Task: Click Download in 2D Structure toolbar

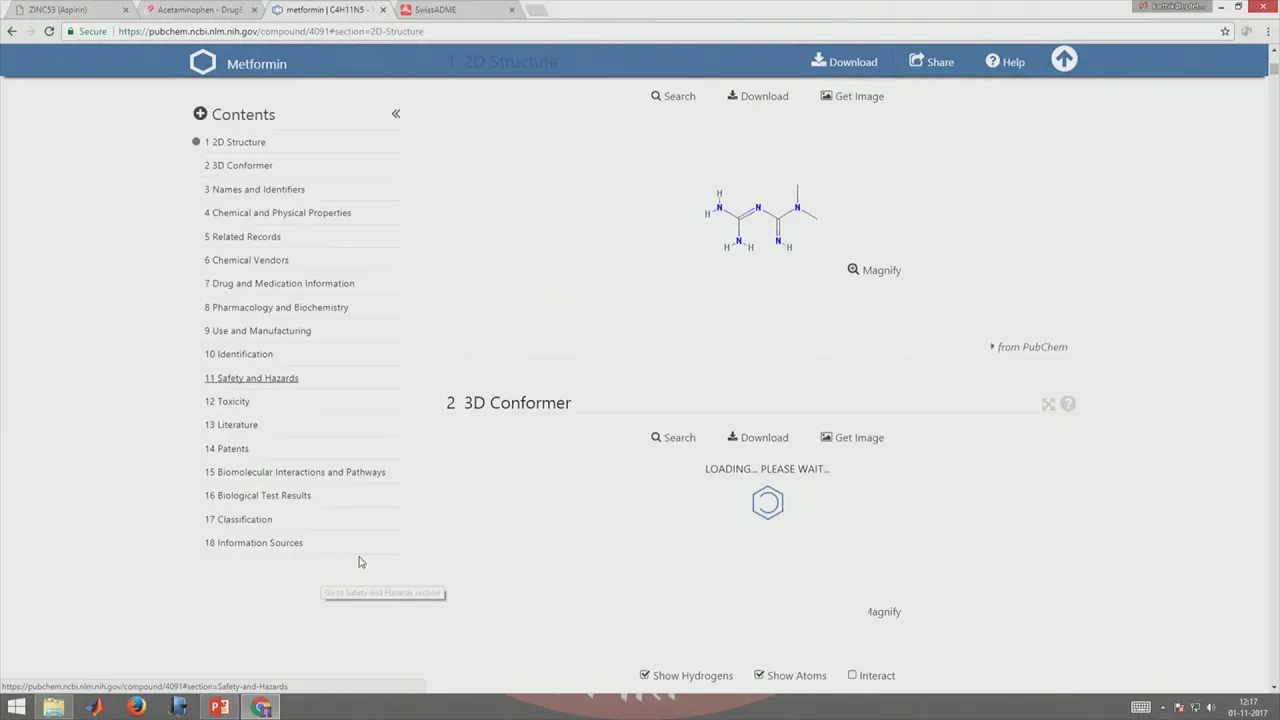Action: (x=757, y=96)
